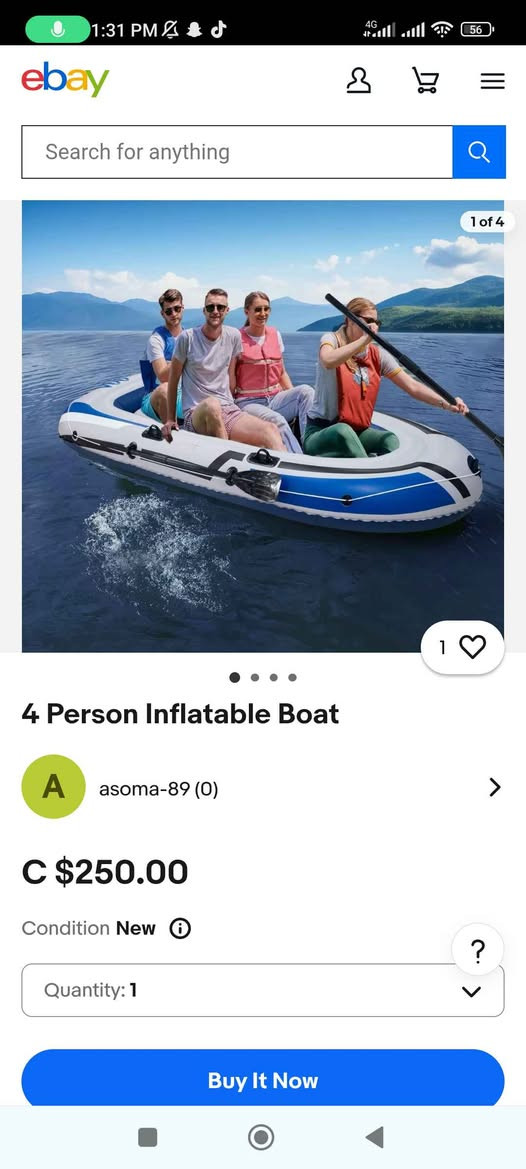Screen dimensions: 526x1169
Task: Open seller asoma-89 profile name
Action: point(159,789)
